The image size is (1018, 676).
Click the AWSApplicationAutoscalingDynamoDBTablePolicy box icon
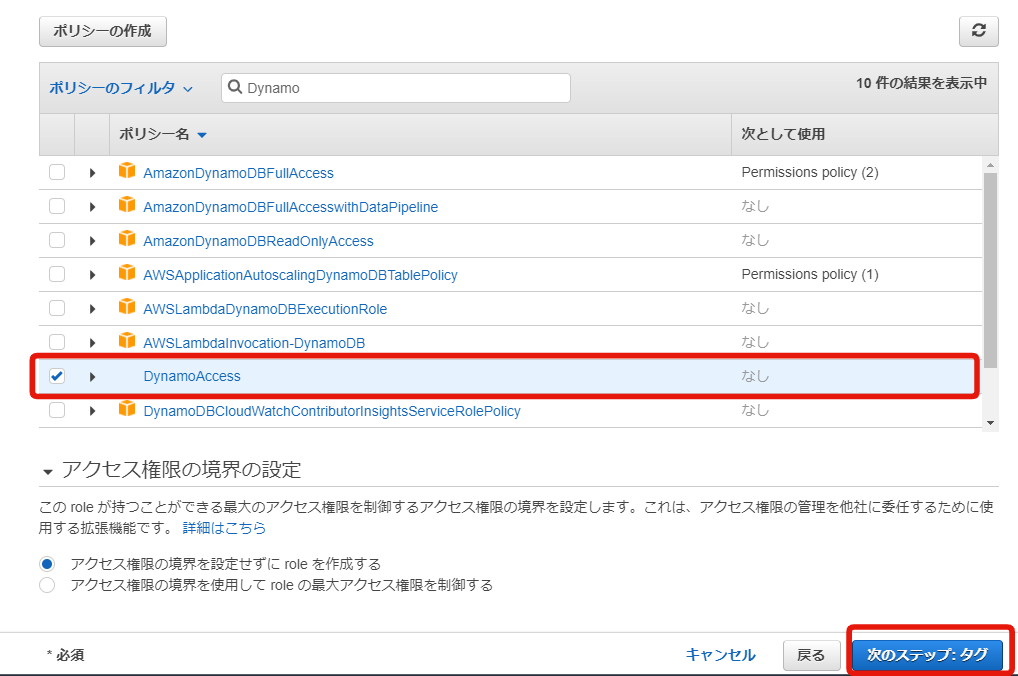coord(127,273)
